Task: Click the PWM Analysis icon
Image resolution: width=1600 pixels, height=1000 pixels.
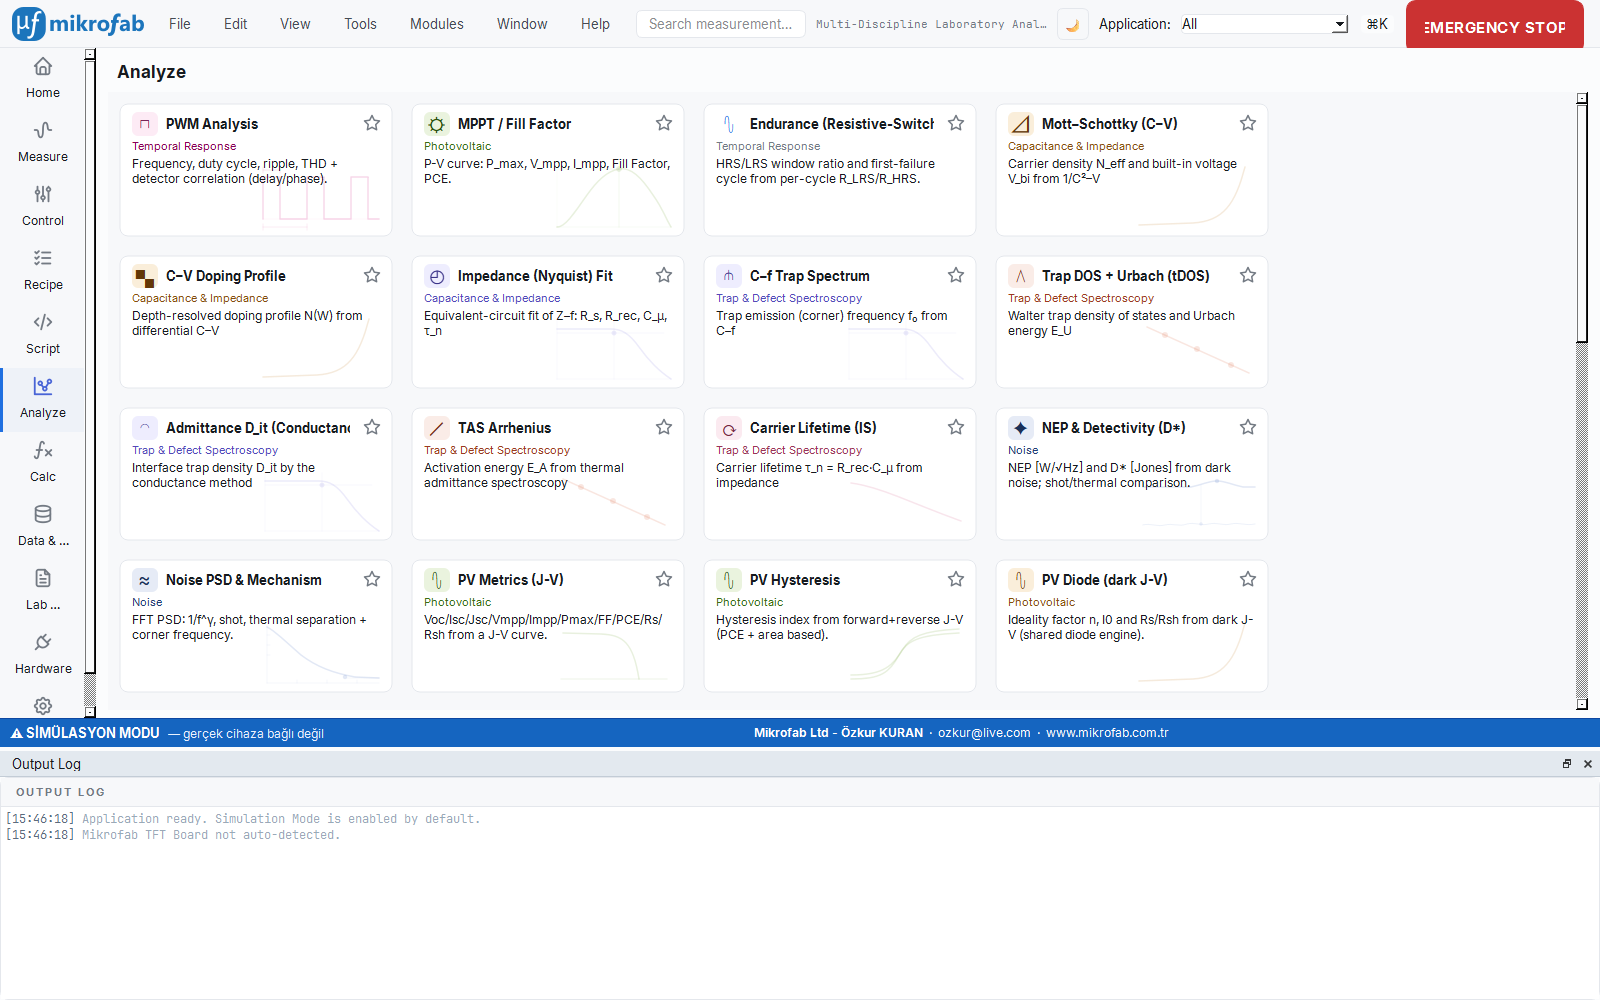Action: click(145, 124)
